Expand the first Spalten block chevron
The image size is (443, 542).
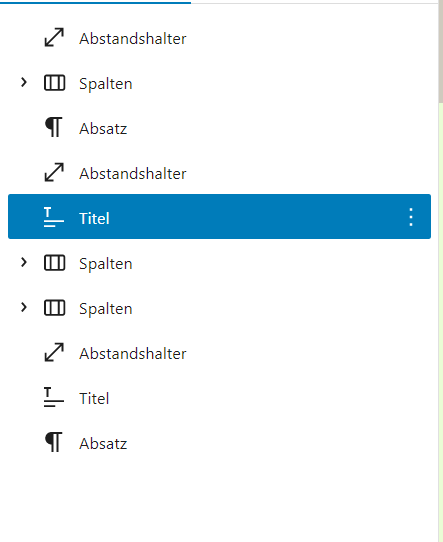(23, 82)
